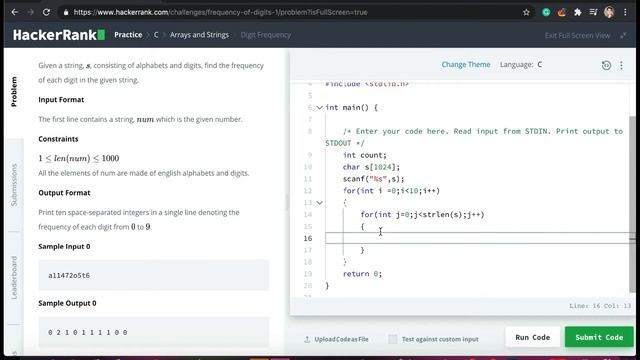
Task: Open Chrome's three-dot menu
Action: tap(625, 12)
